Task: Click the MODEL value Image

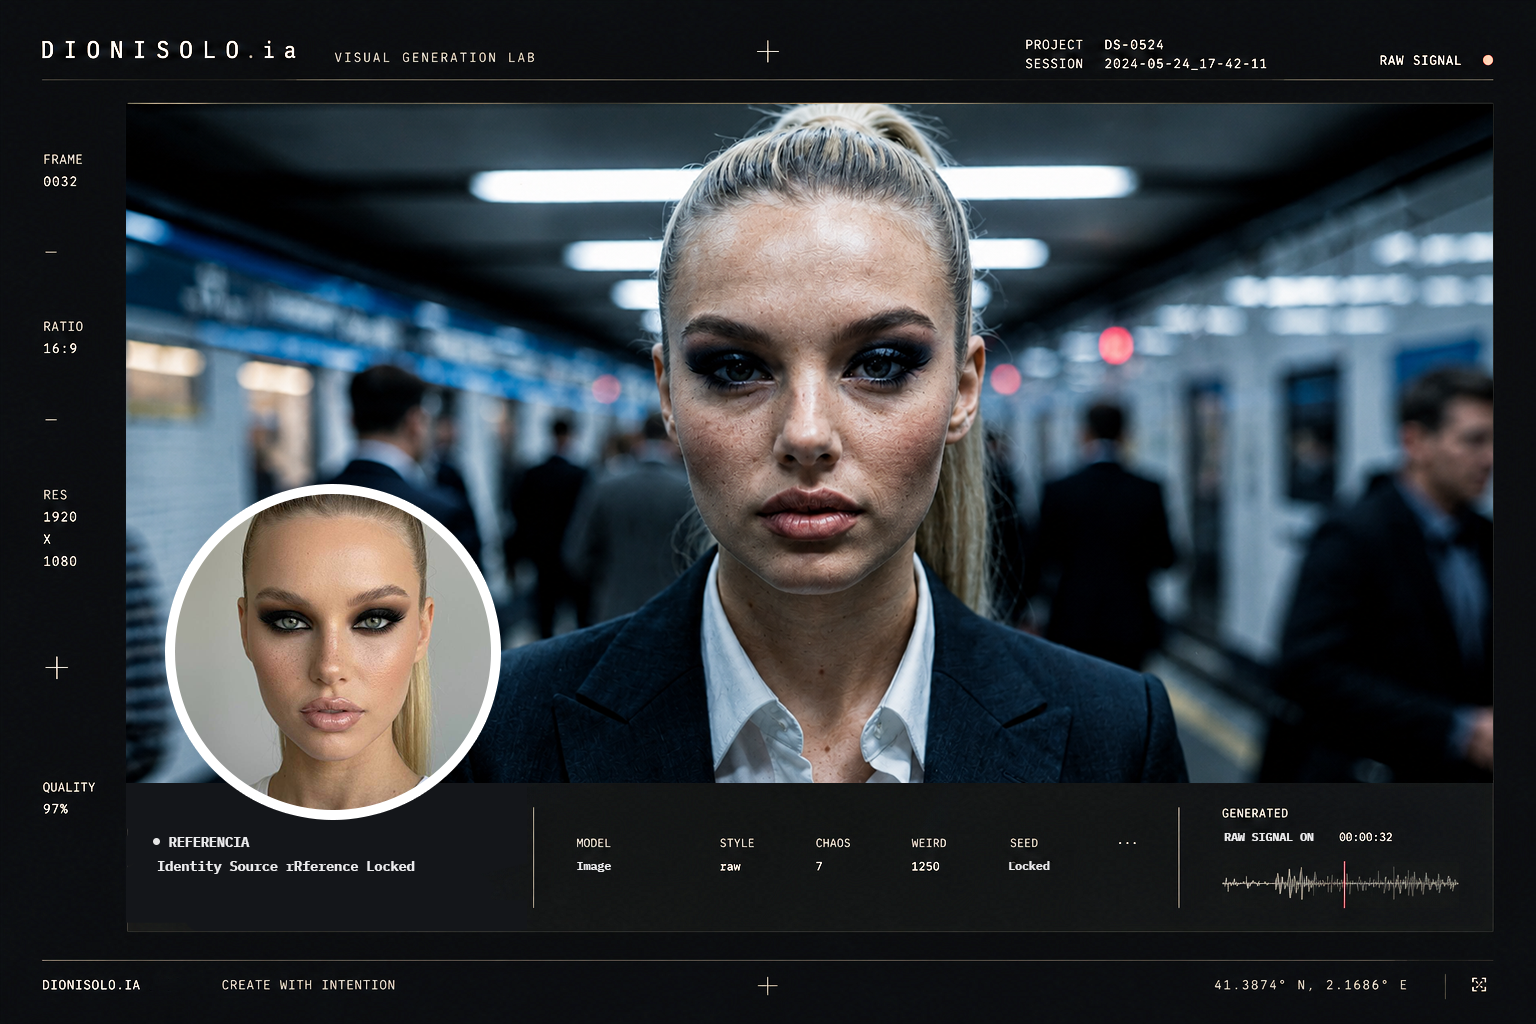Action: click(x=594, y=866)
